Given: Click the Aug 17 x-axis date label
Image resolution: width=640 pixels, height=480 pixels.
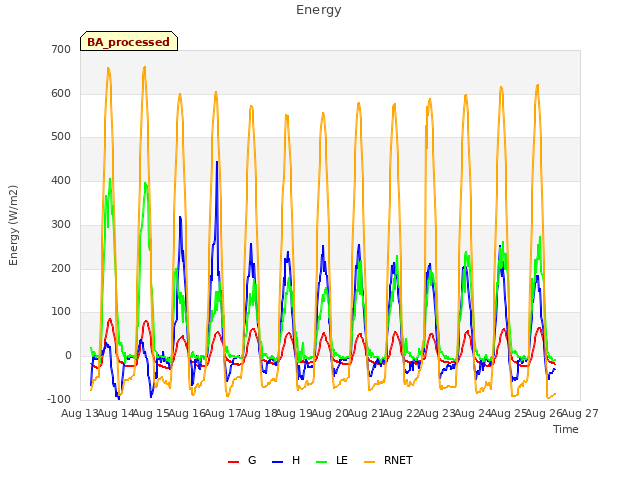Looking at the screenshot, I should click(x=223, y=414).
